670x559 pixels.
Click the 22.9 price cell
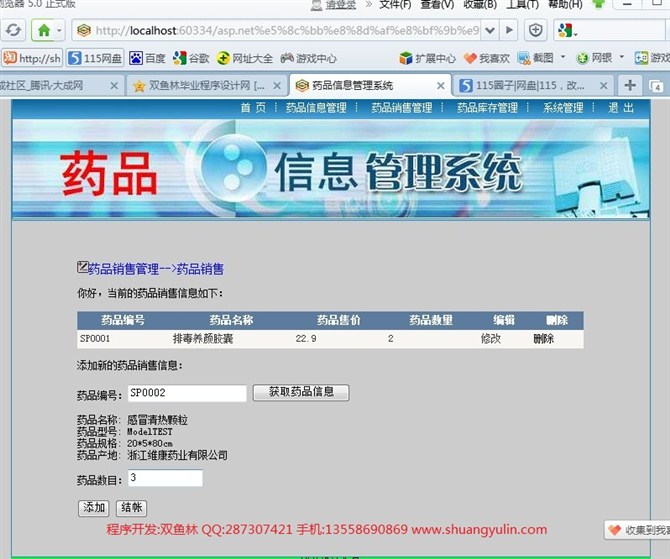pyautogui.click(x=306, y=339)
